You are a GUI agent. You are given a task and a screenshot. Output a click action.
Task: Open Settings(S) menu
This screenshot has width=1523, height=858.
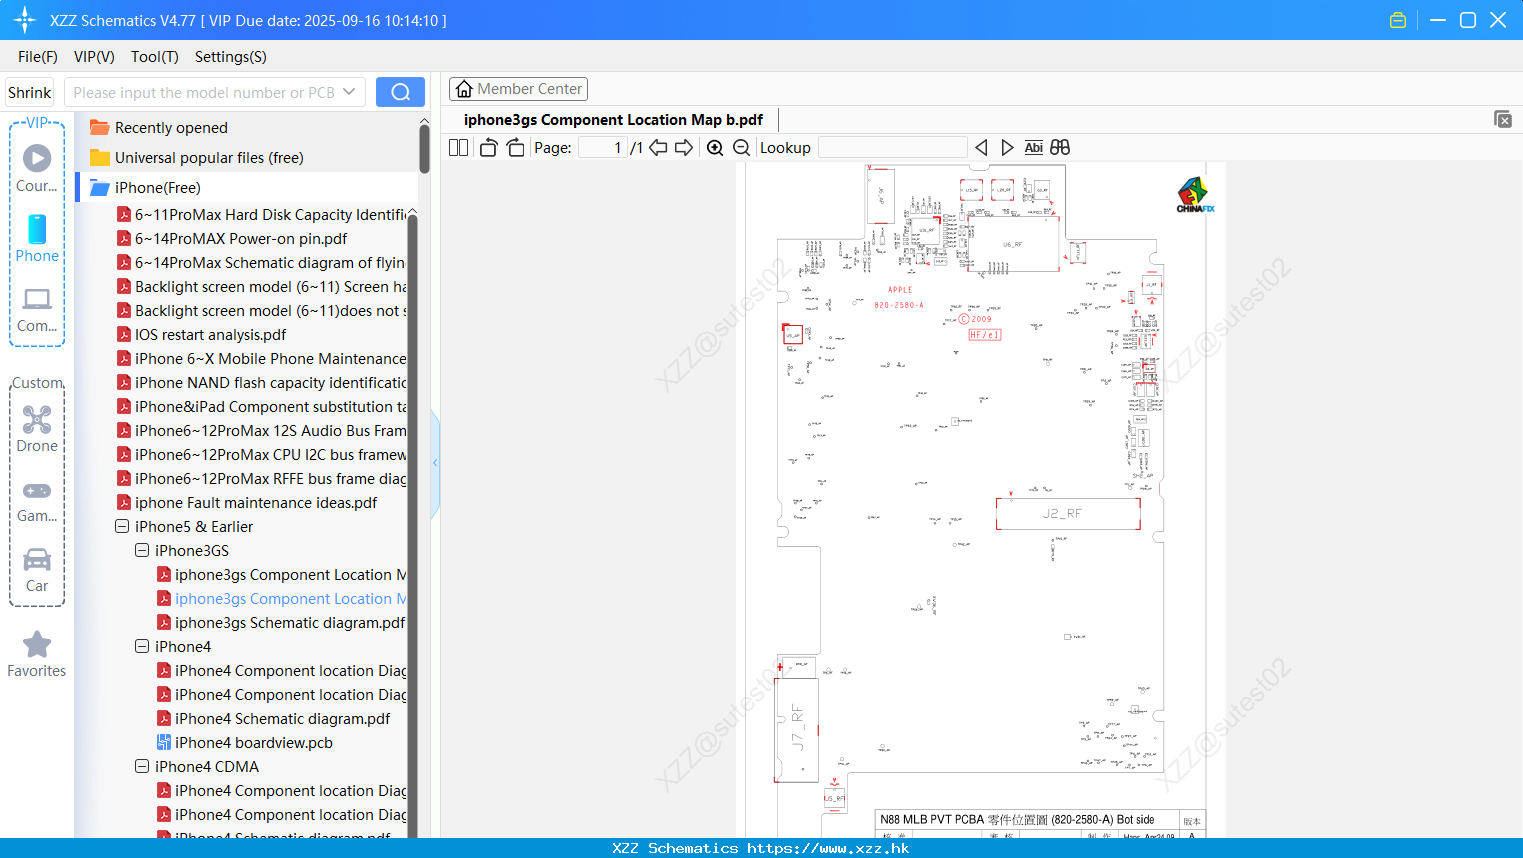231,57
